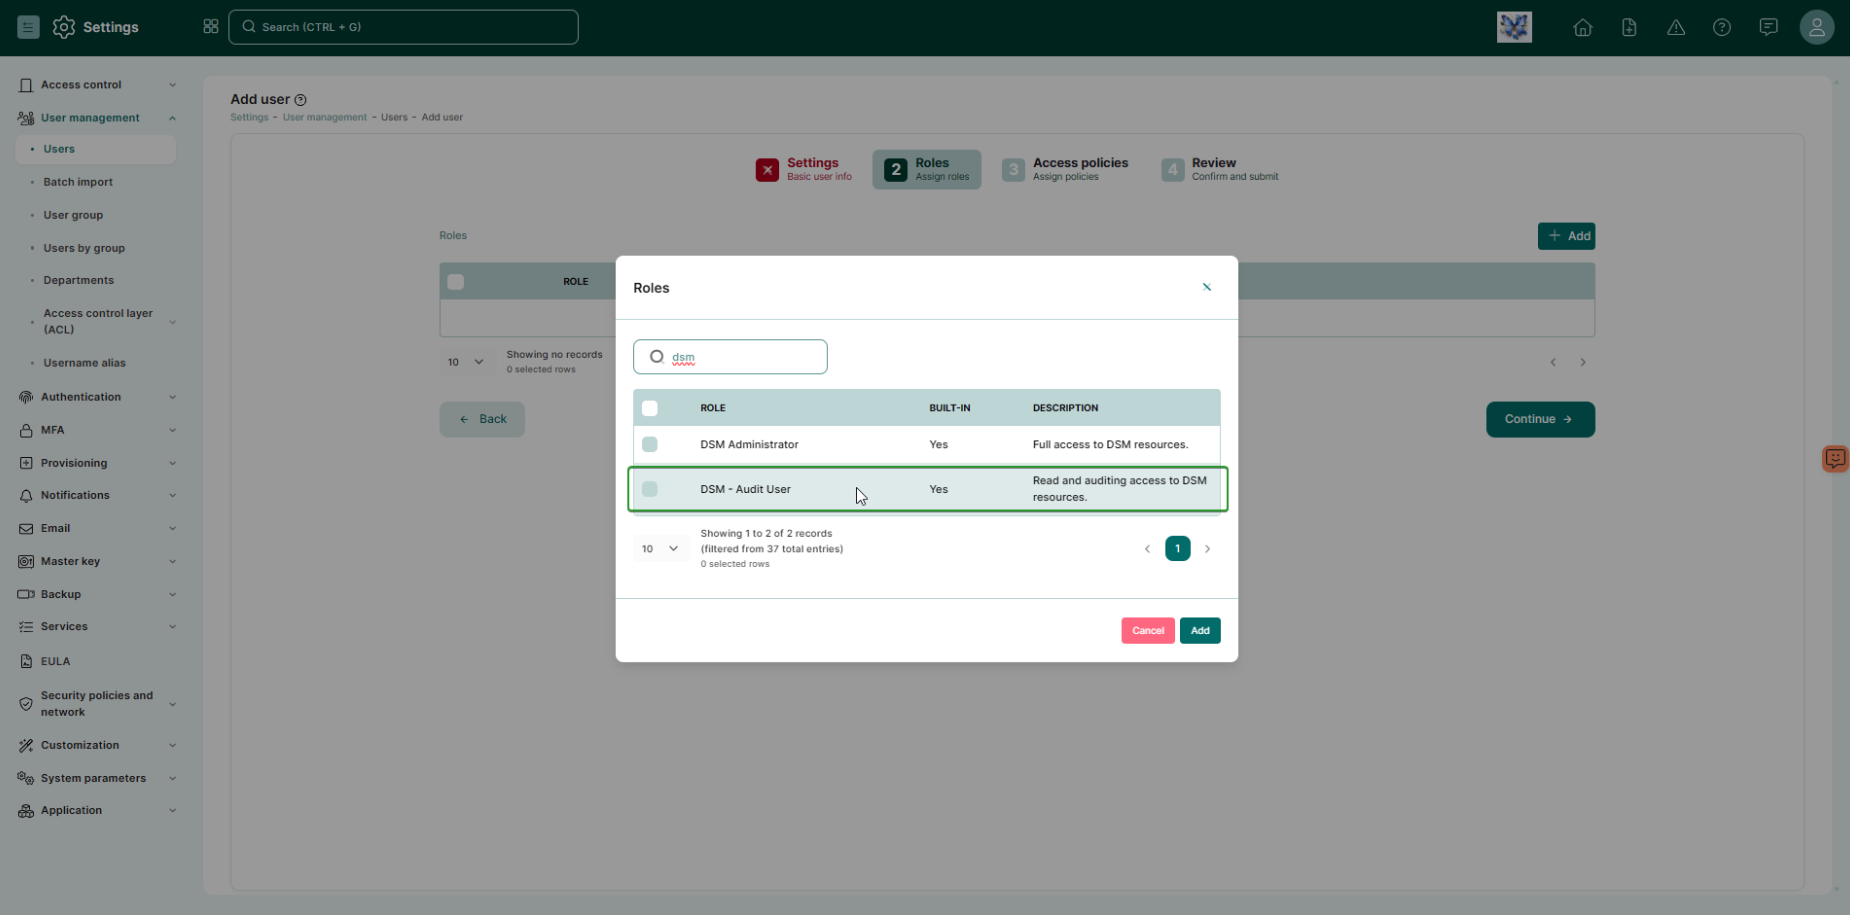Click Cancel button in Roles dialog

(x=1148, y=630)
